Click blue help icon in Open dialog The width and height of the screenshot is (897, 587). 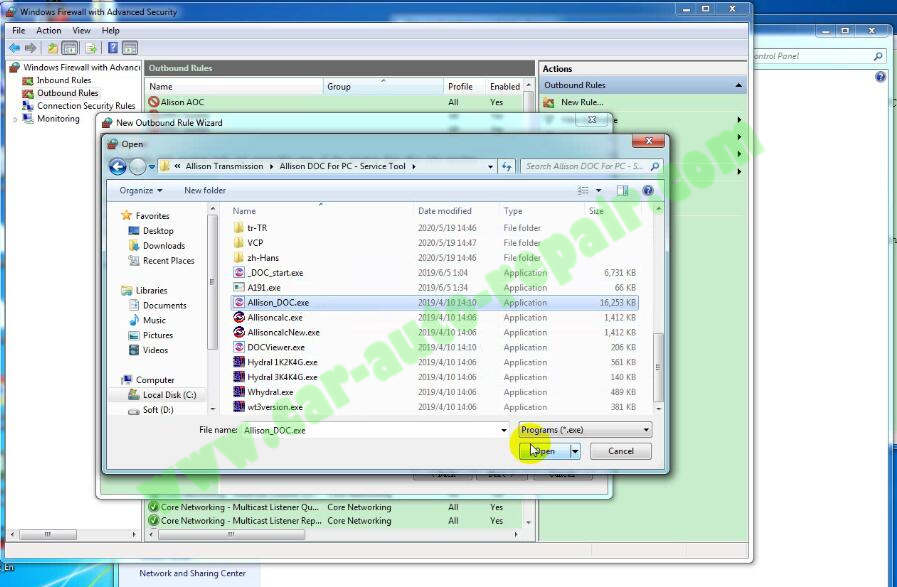point(648,191)
